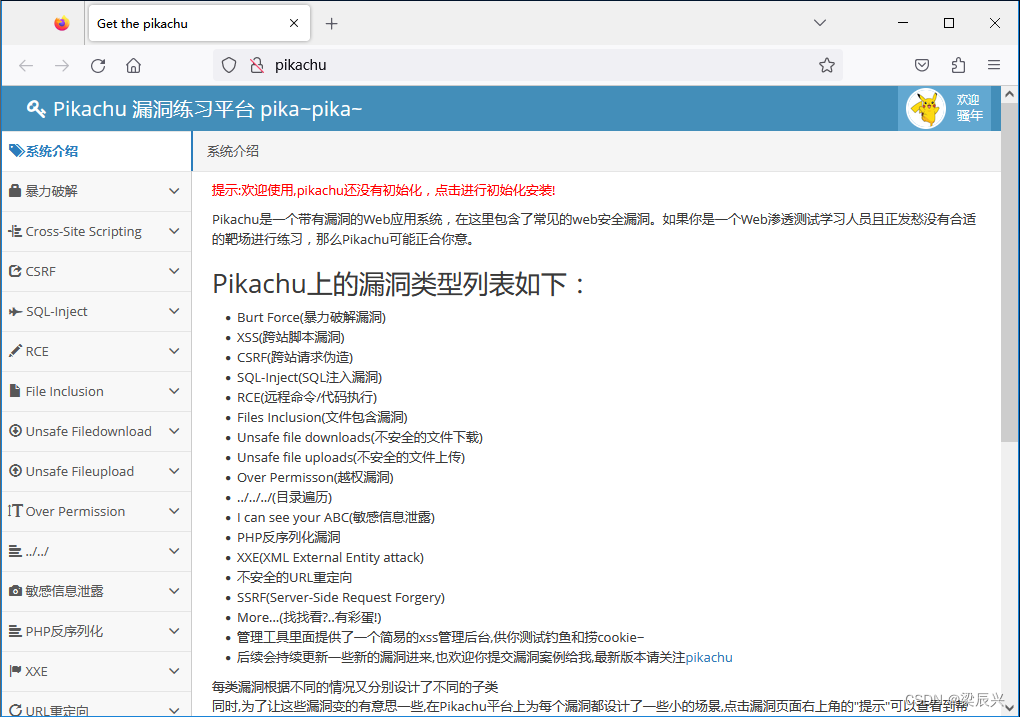Screen dimensions: 1020x717
Task: Click scrollbar up arrow
Action: pos(1009,94)
